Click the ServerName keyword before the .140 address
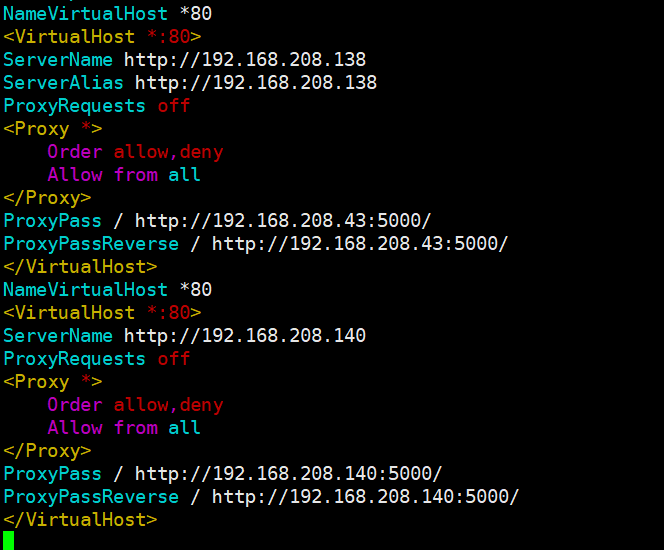Image resolution: width=664 pixels, height=550 pixels. (58, 336)
